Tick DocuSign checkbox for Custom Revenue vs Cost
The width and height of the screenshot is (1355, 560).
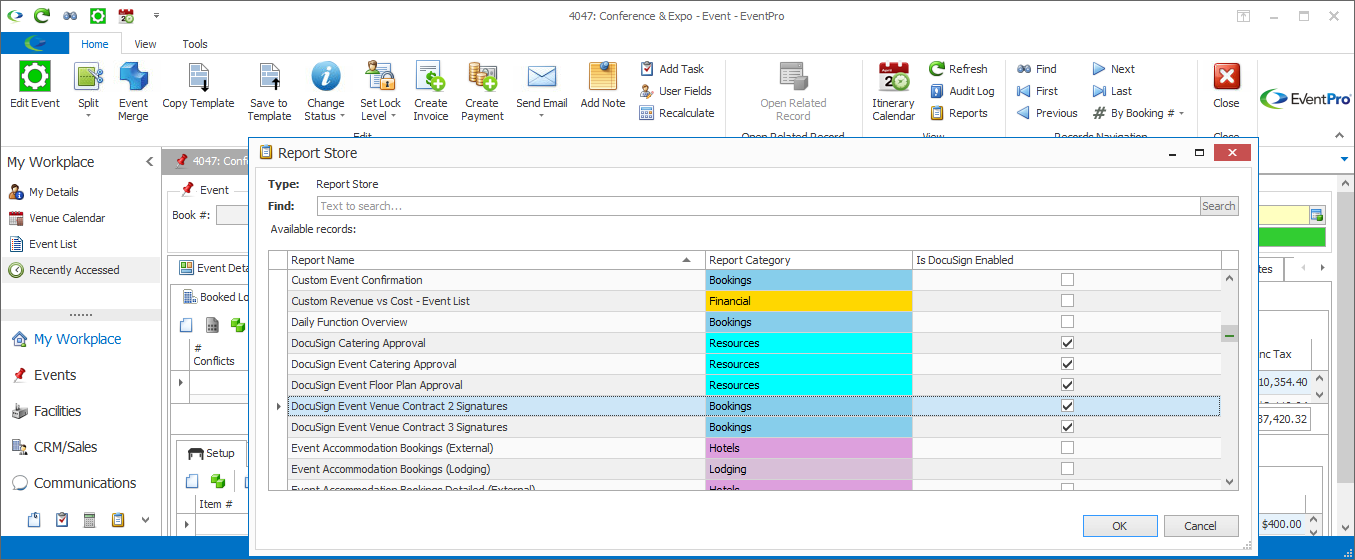pos(1067,301)
